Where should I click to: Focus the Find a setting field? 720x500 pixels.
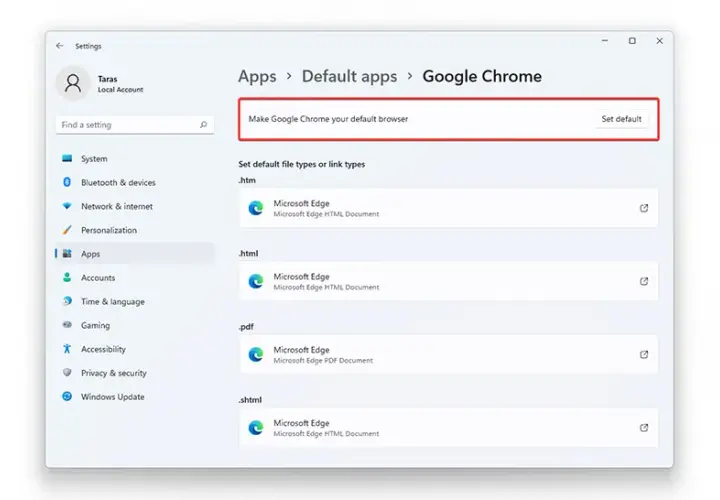click(135, 124)
